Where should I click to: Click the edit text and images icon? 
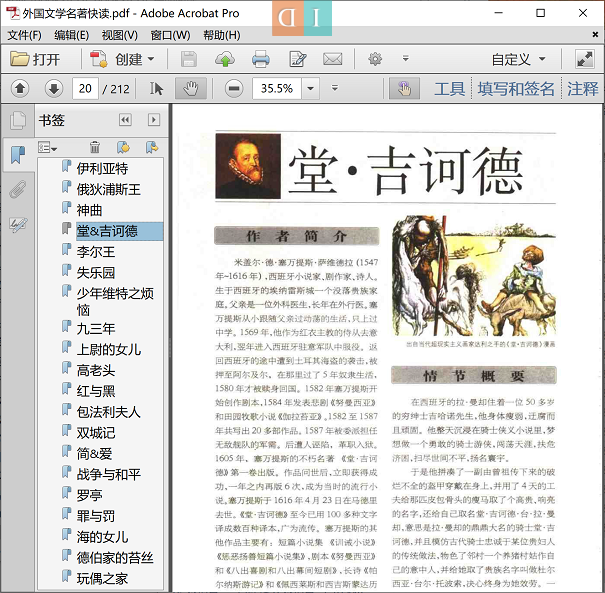coord(297,59)
